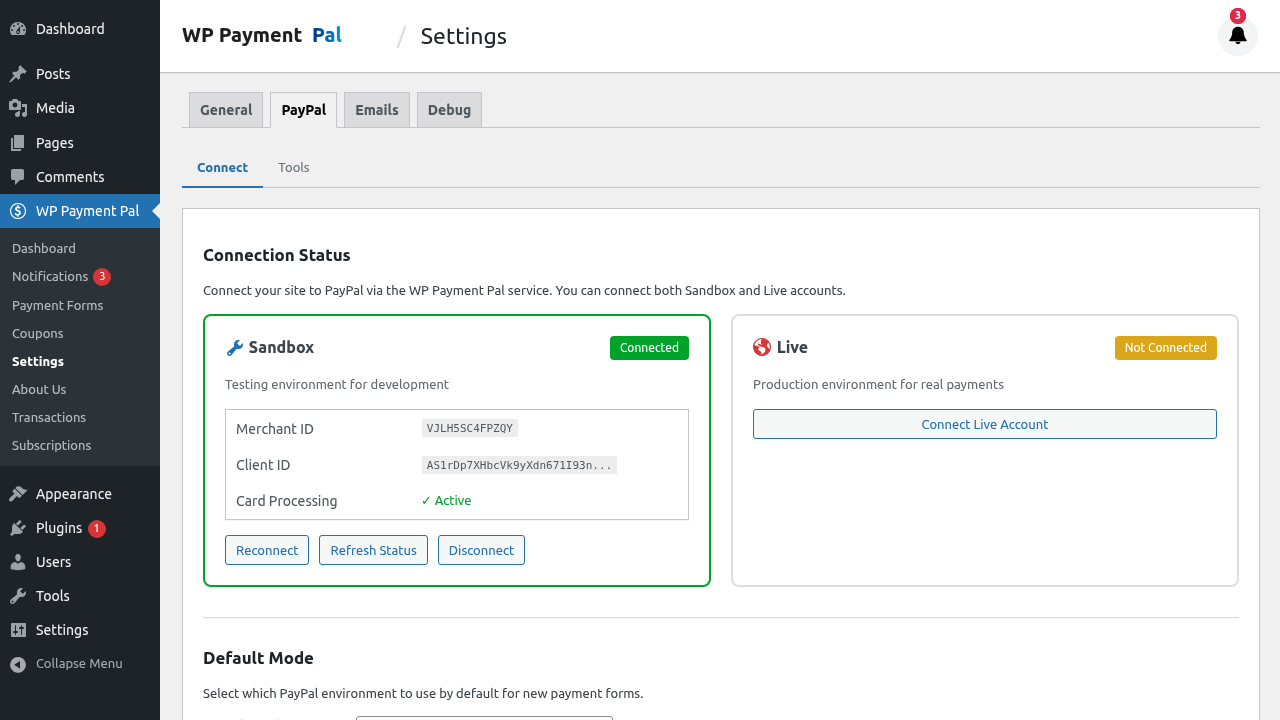
Task: Open the notifications bell with badge 3
Action: [1238, 36]
